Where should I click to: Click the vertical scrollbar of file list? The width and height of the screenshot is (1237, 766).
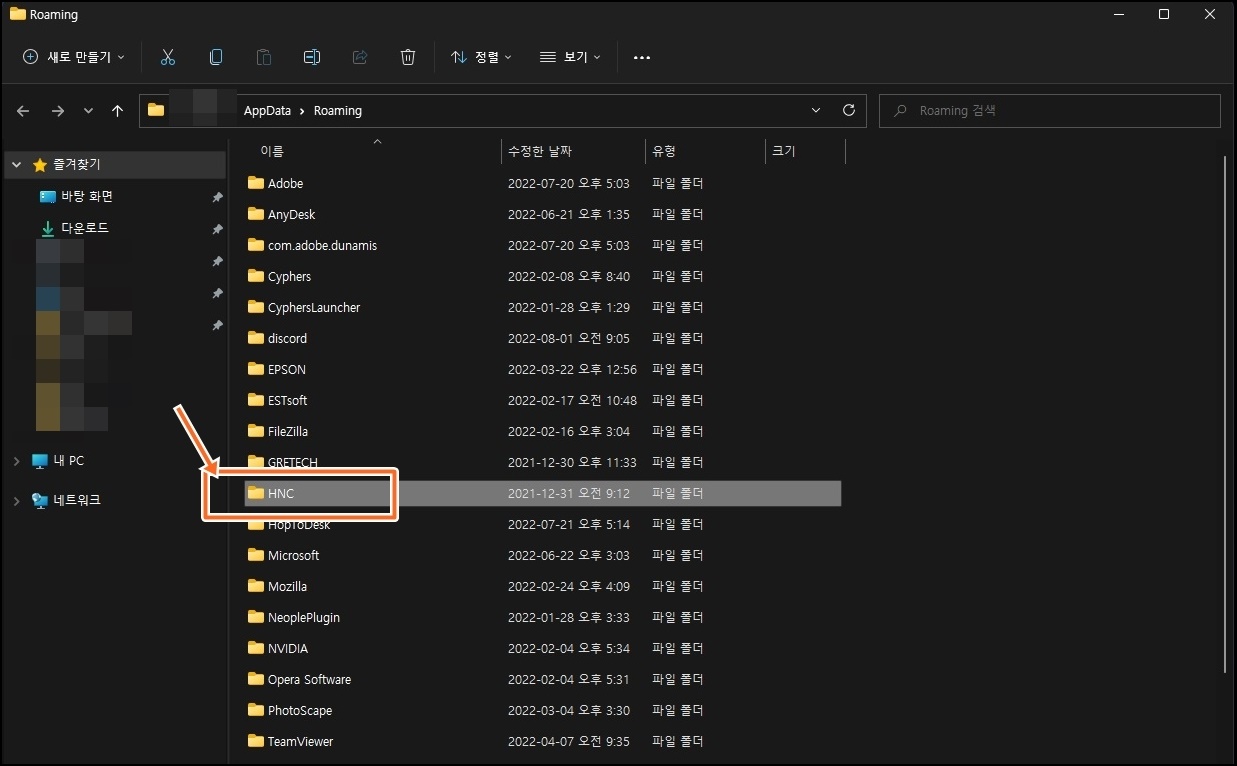tap(1226, 414)
